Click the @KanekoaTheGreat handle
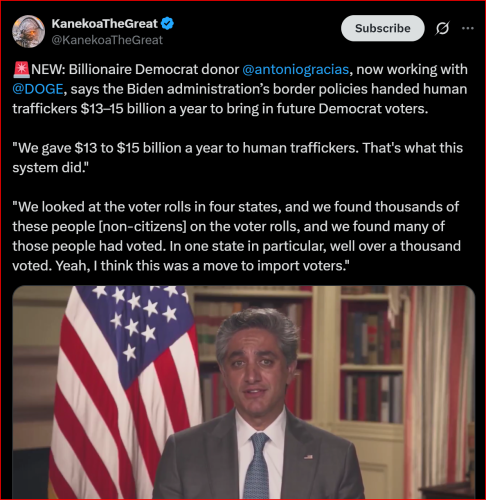This screenshot has height=500, width=486. pyautogui.click(x=107, y=40)
